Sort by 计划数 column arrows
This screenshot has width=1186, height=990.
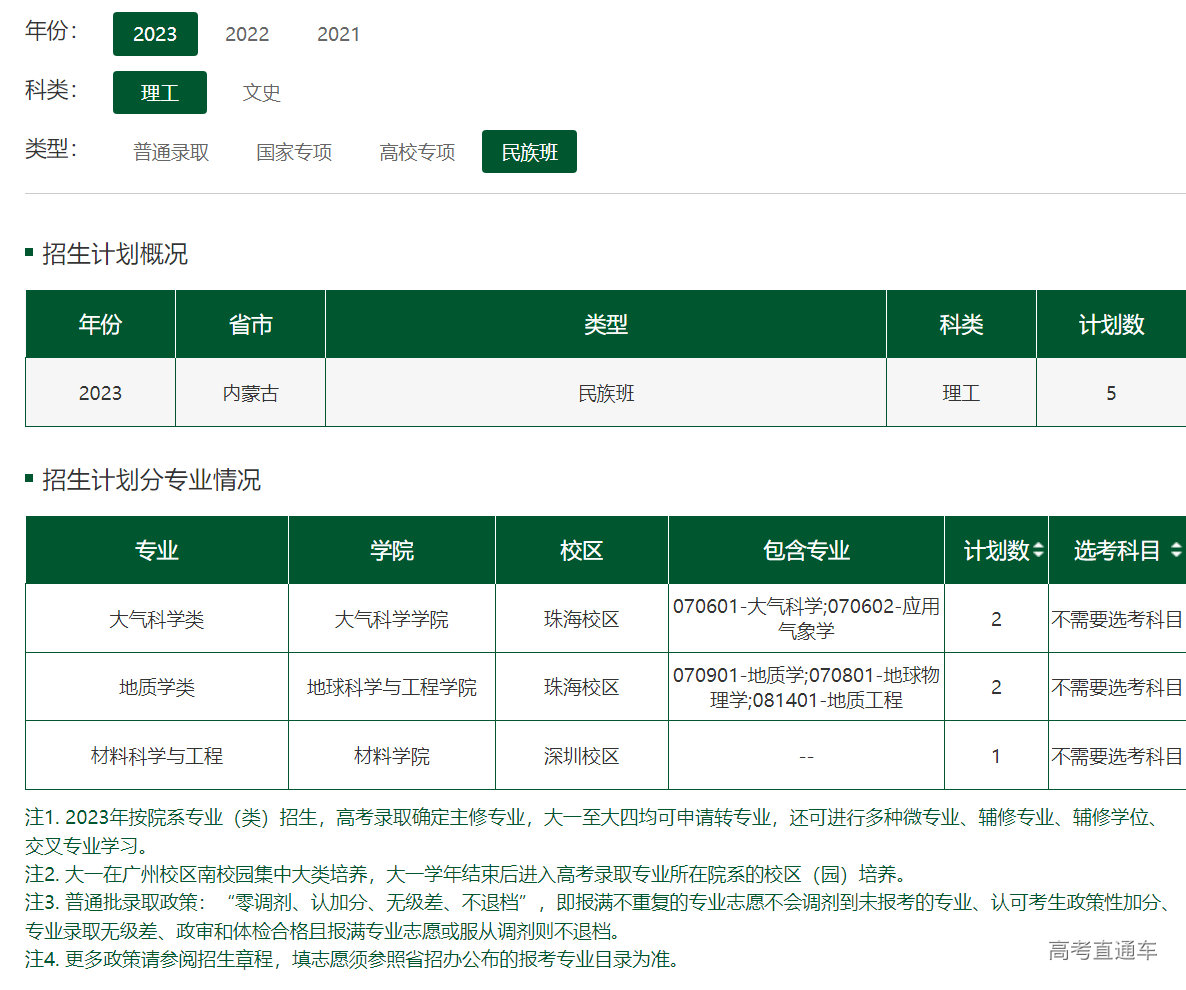tap(1038, 550)
